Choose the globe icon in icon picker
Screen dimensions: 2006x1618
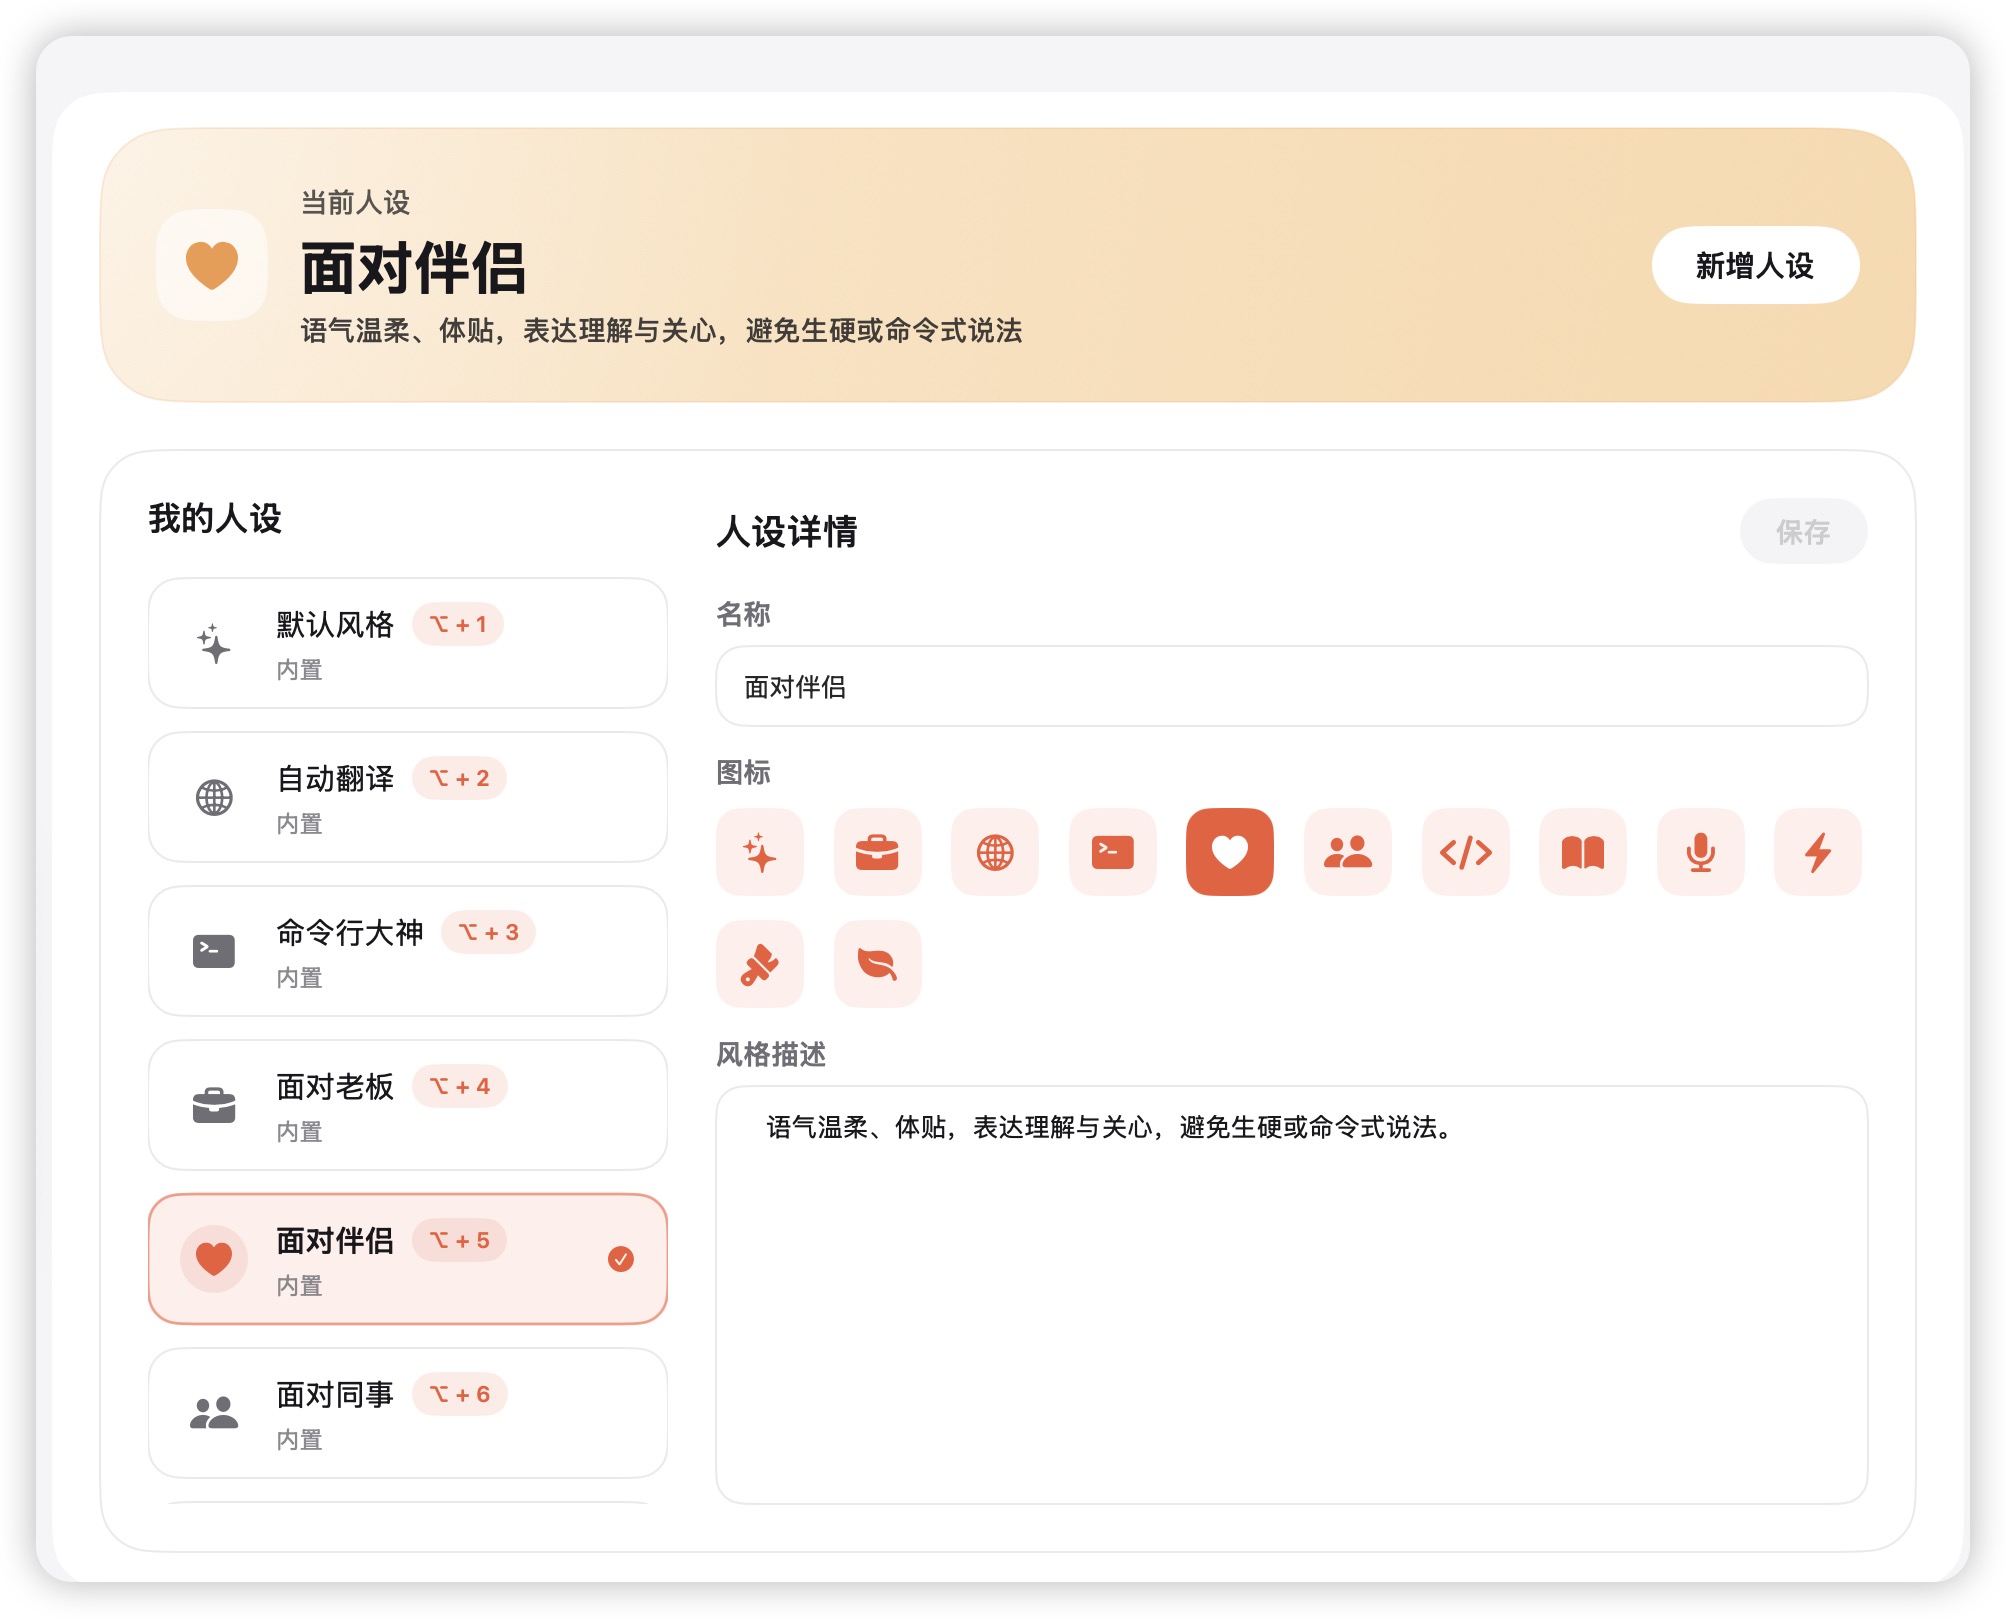coord(995,852)
